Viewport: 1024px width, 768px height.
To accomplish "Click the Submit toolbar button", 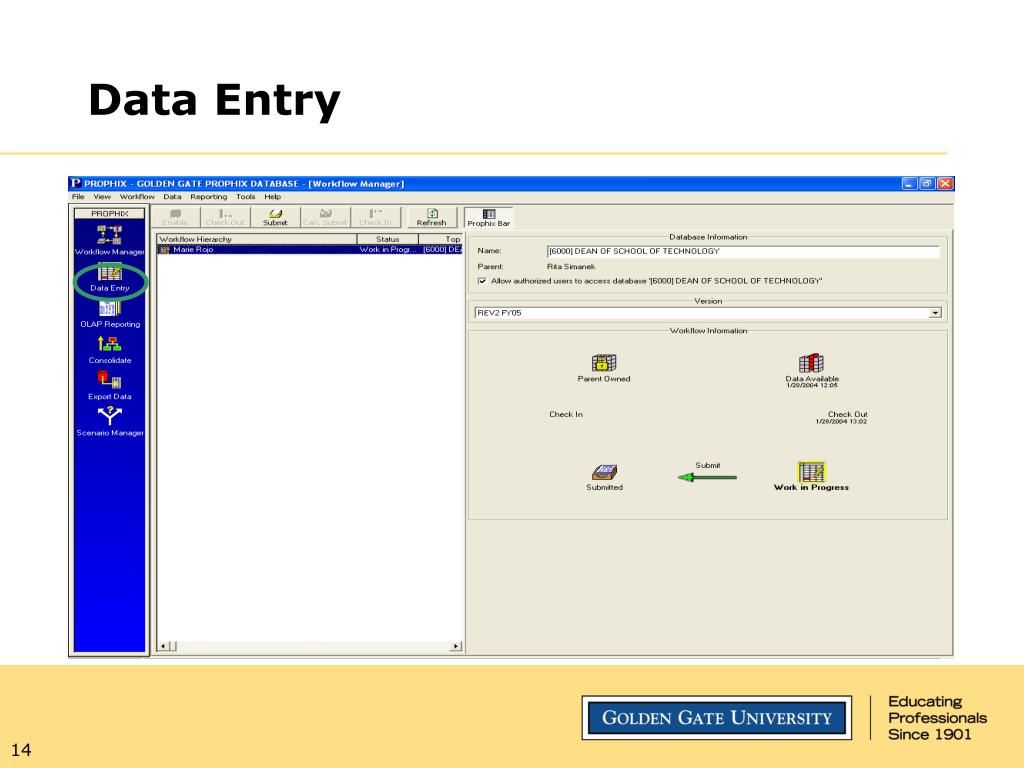I will click(275, 217).
